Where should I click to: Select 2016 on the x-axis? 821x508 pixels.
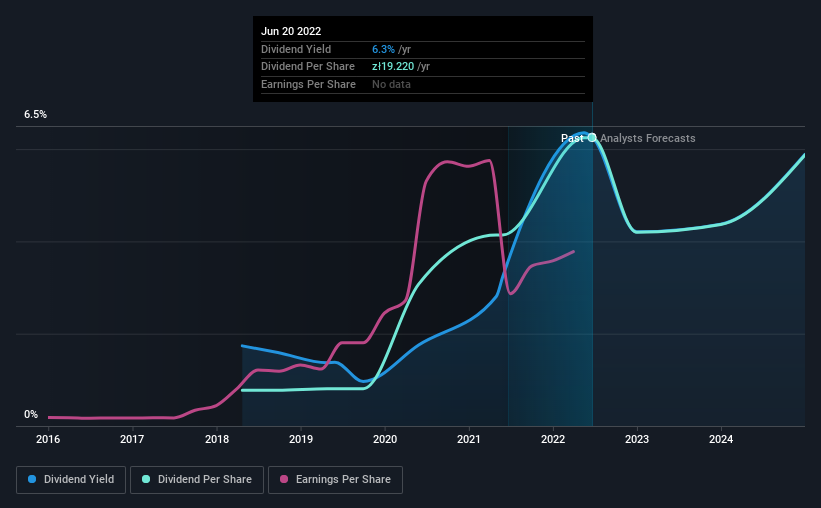tap(48, 439)
